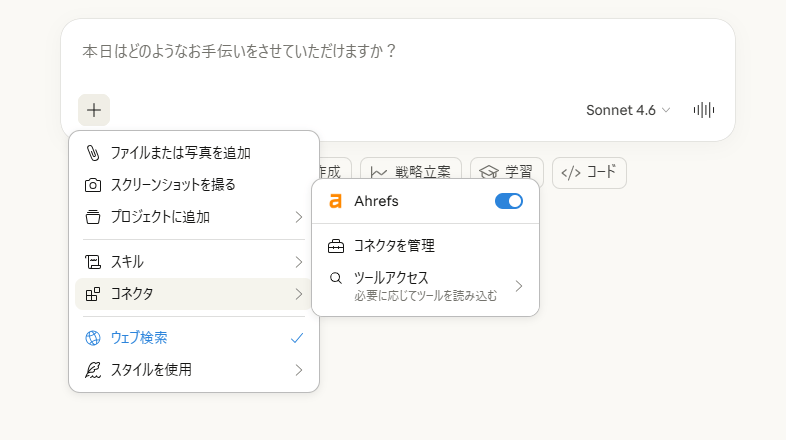The image size is (786, 440).
Task: Click the connectors grid icon
Action: click(93, 294)
